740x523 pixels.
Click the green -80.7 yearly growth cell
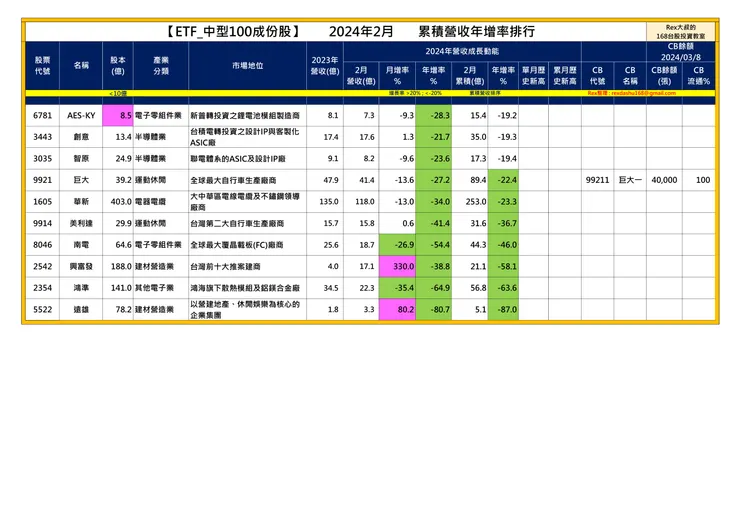pos(434,310)
